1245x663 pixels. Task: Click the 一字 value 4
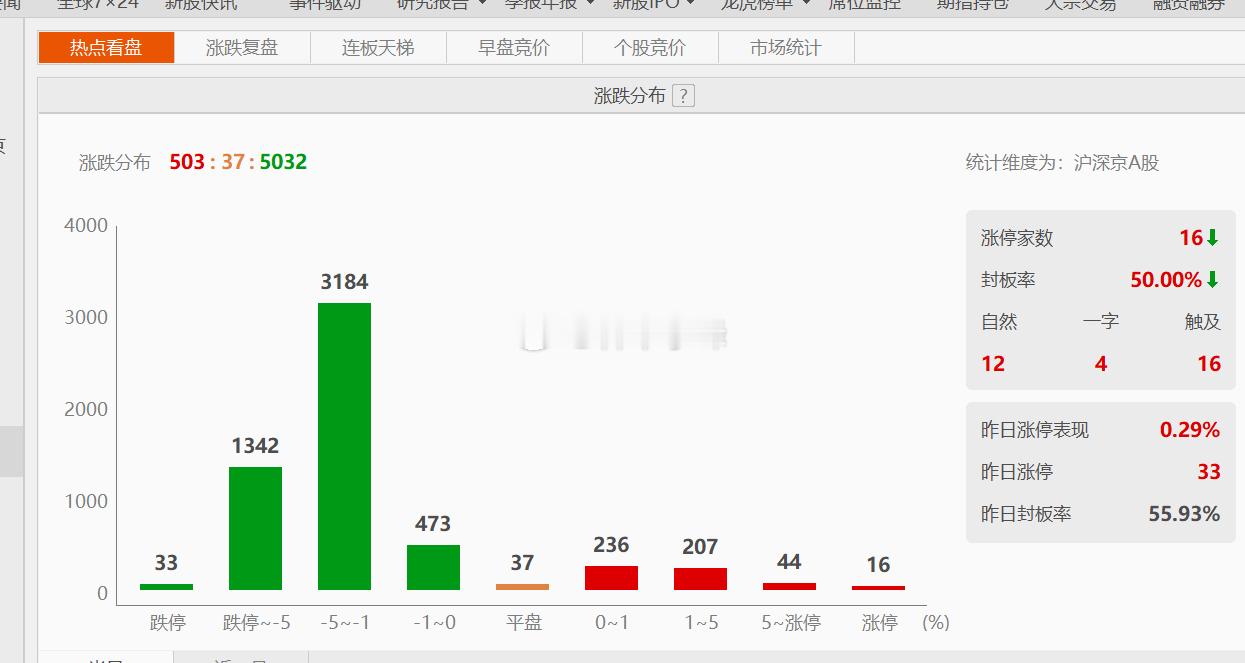pyautogui.click(x=1101, y=364)
